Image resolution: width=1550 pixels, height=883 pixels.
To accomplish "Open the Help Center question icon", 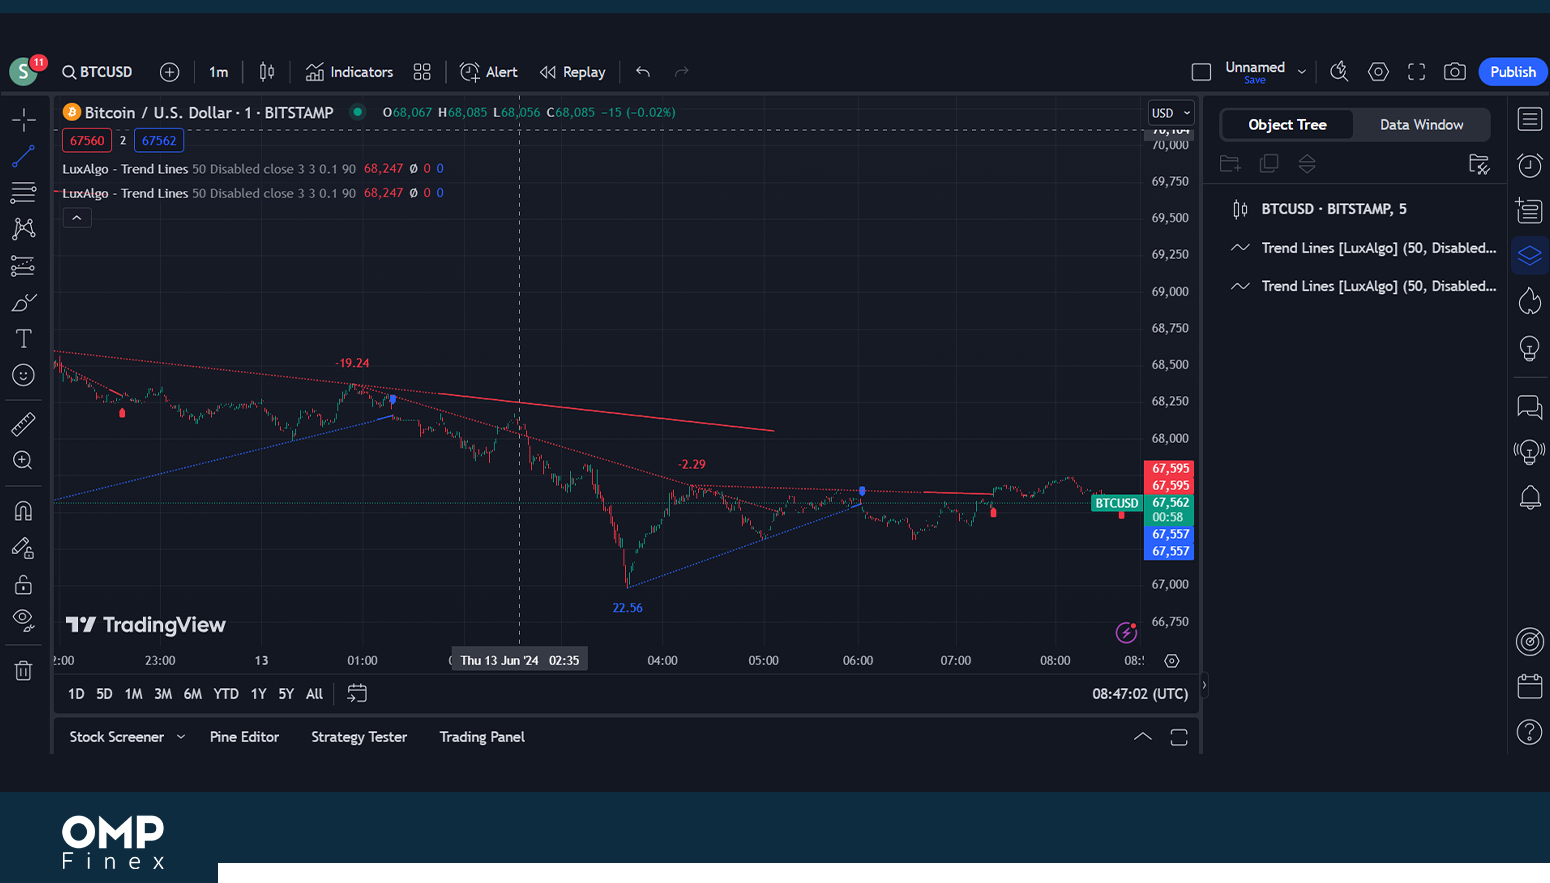I will tap(1530, 732).
